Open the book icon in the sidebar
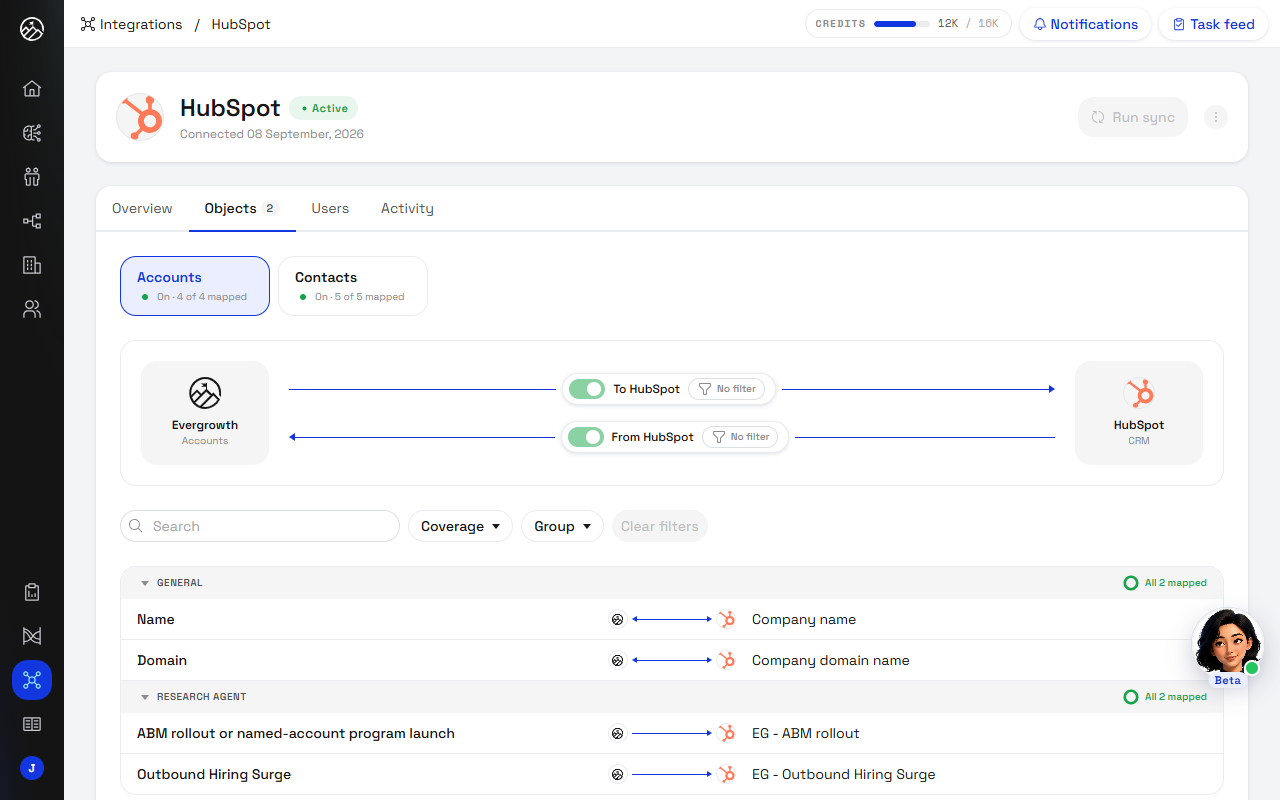 (x=32, y=724)
